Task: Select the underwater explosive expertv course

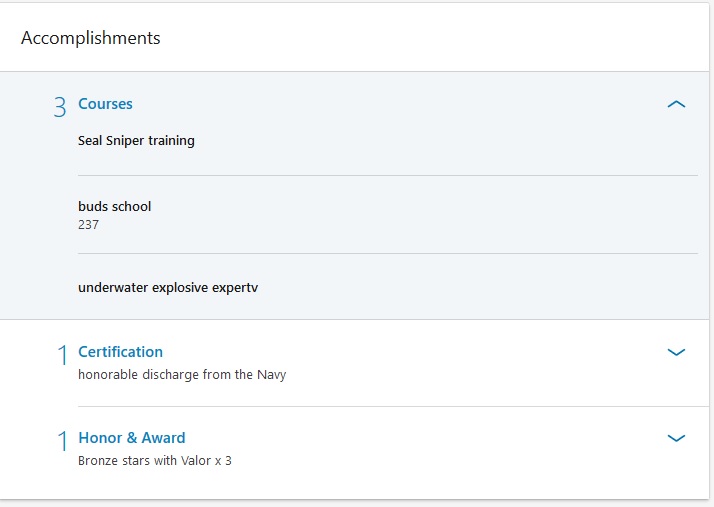Action: (x=168, y=288)
